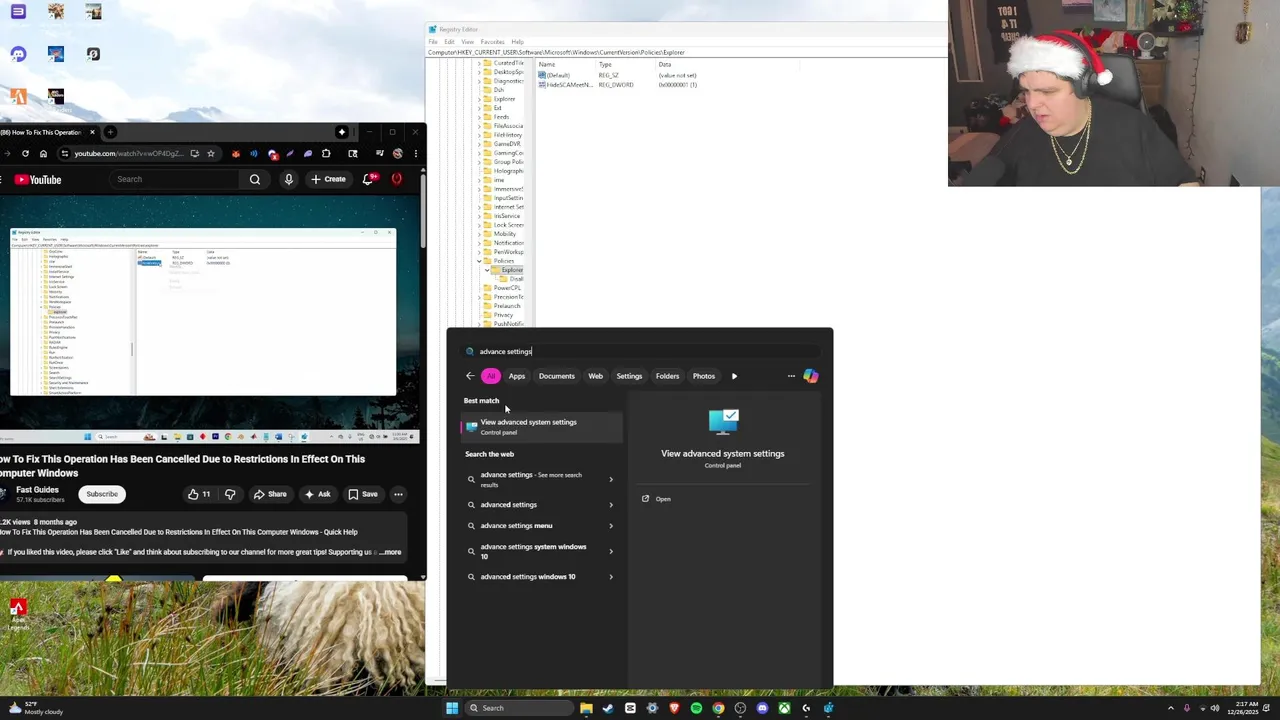Viewport: 1280px width, 720px height.
Task: Open File Explorer from the taskbar
Action: (586, 708)
